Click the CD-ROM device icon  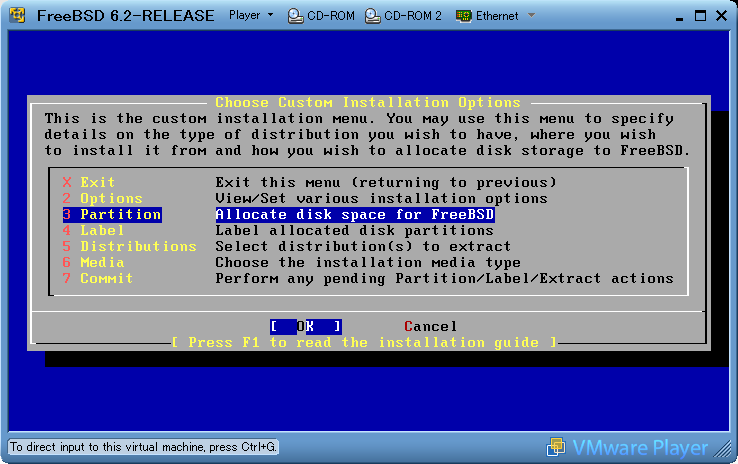click(x=296, y=16)
